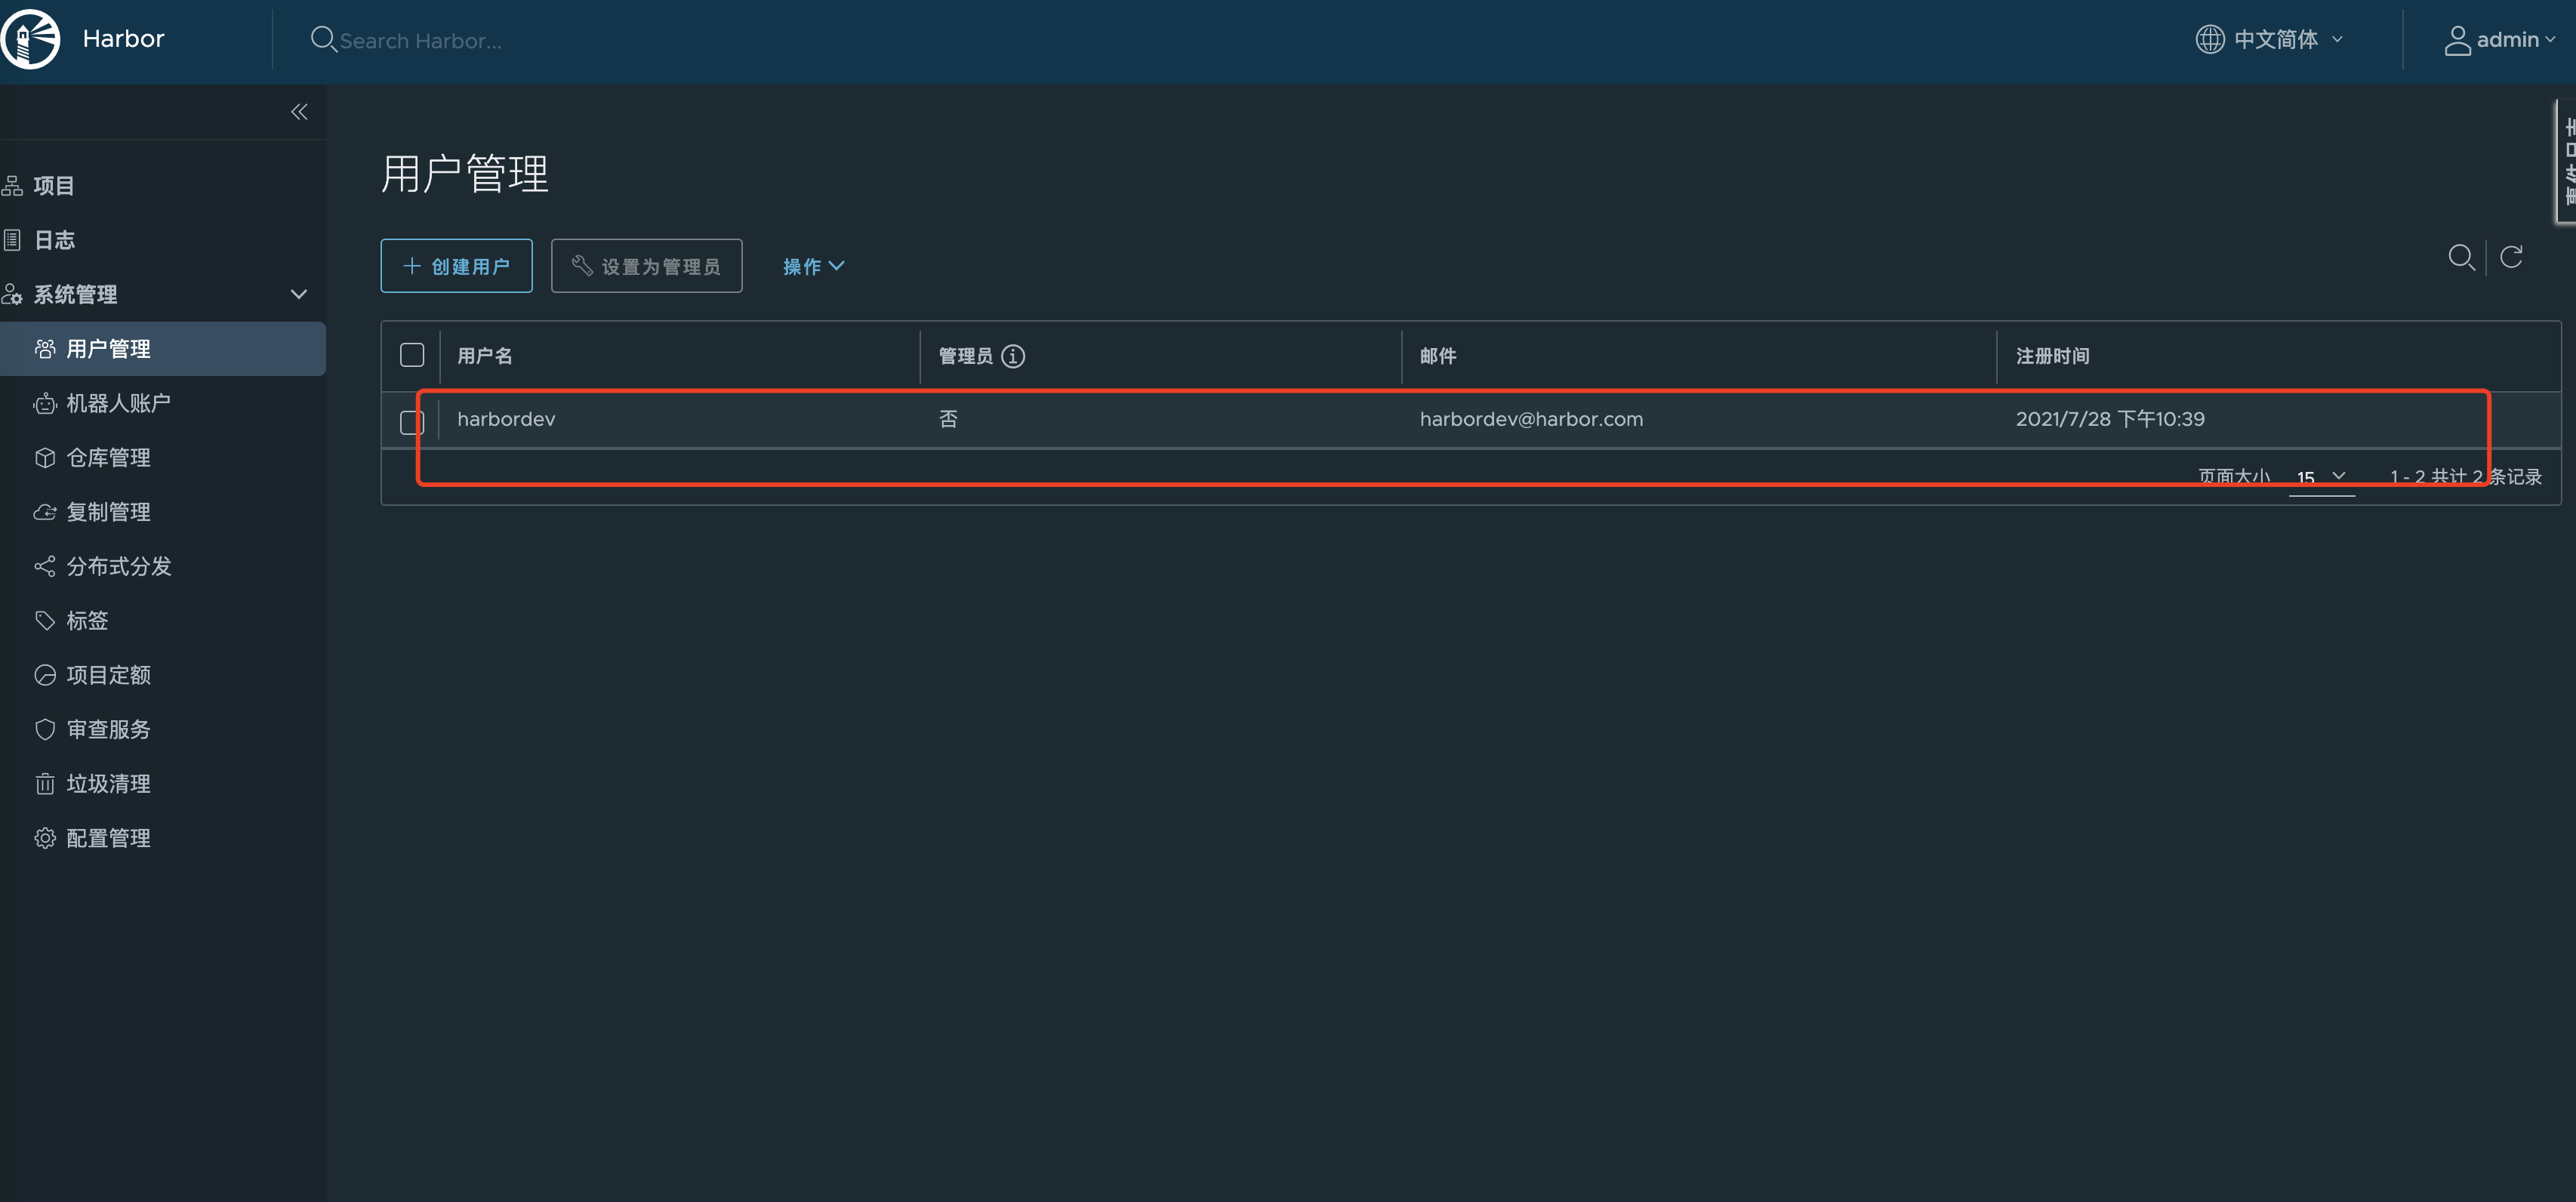This screenshot has width=2576, height=1202.
Task: Click the Harbor title text
Action: click(x=123, y=39)
